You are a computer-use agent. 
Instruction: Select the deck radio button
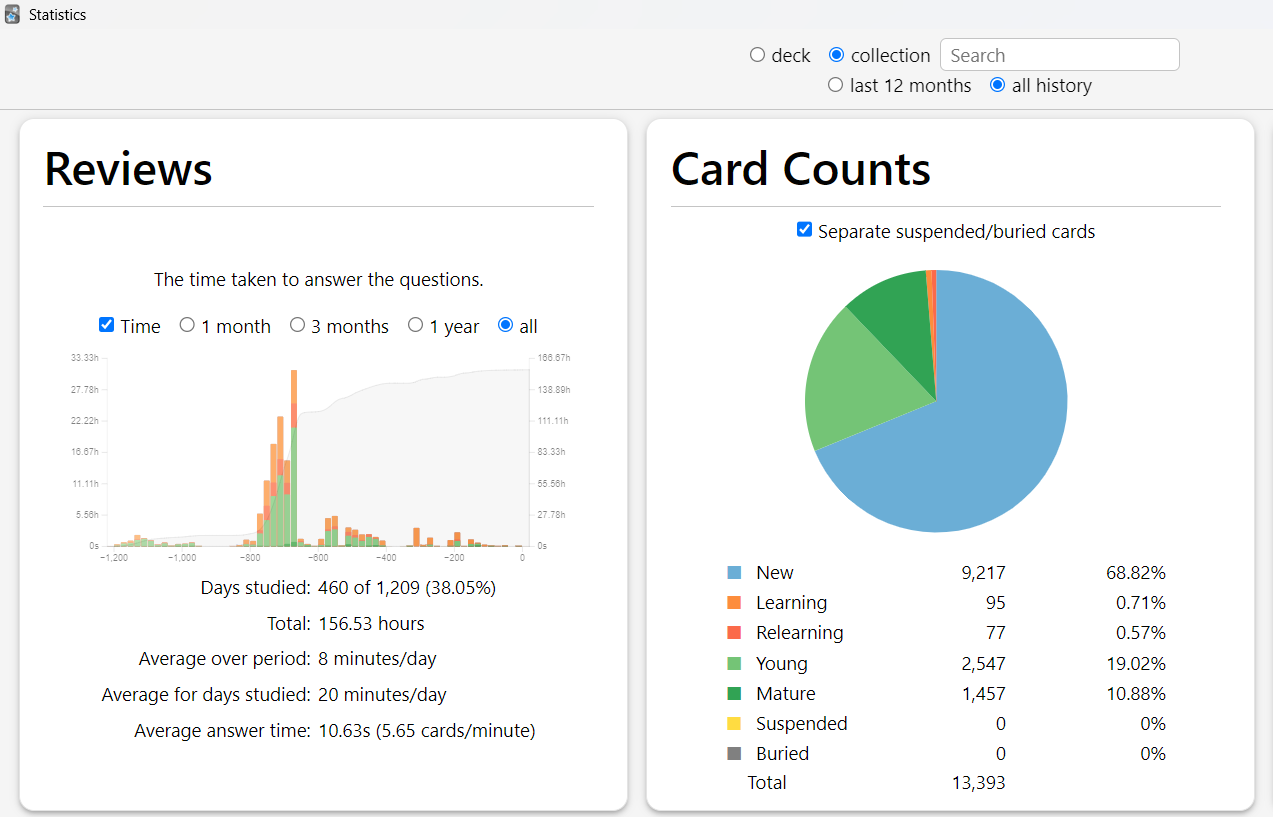[757, 55]
